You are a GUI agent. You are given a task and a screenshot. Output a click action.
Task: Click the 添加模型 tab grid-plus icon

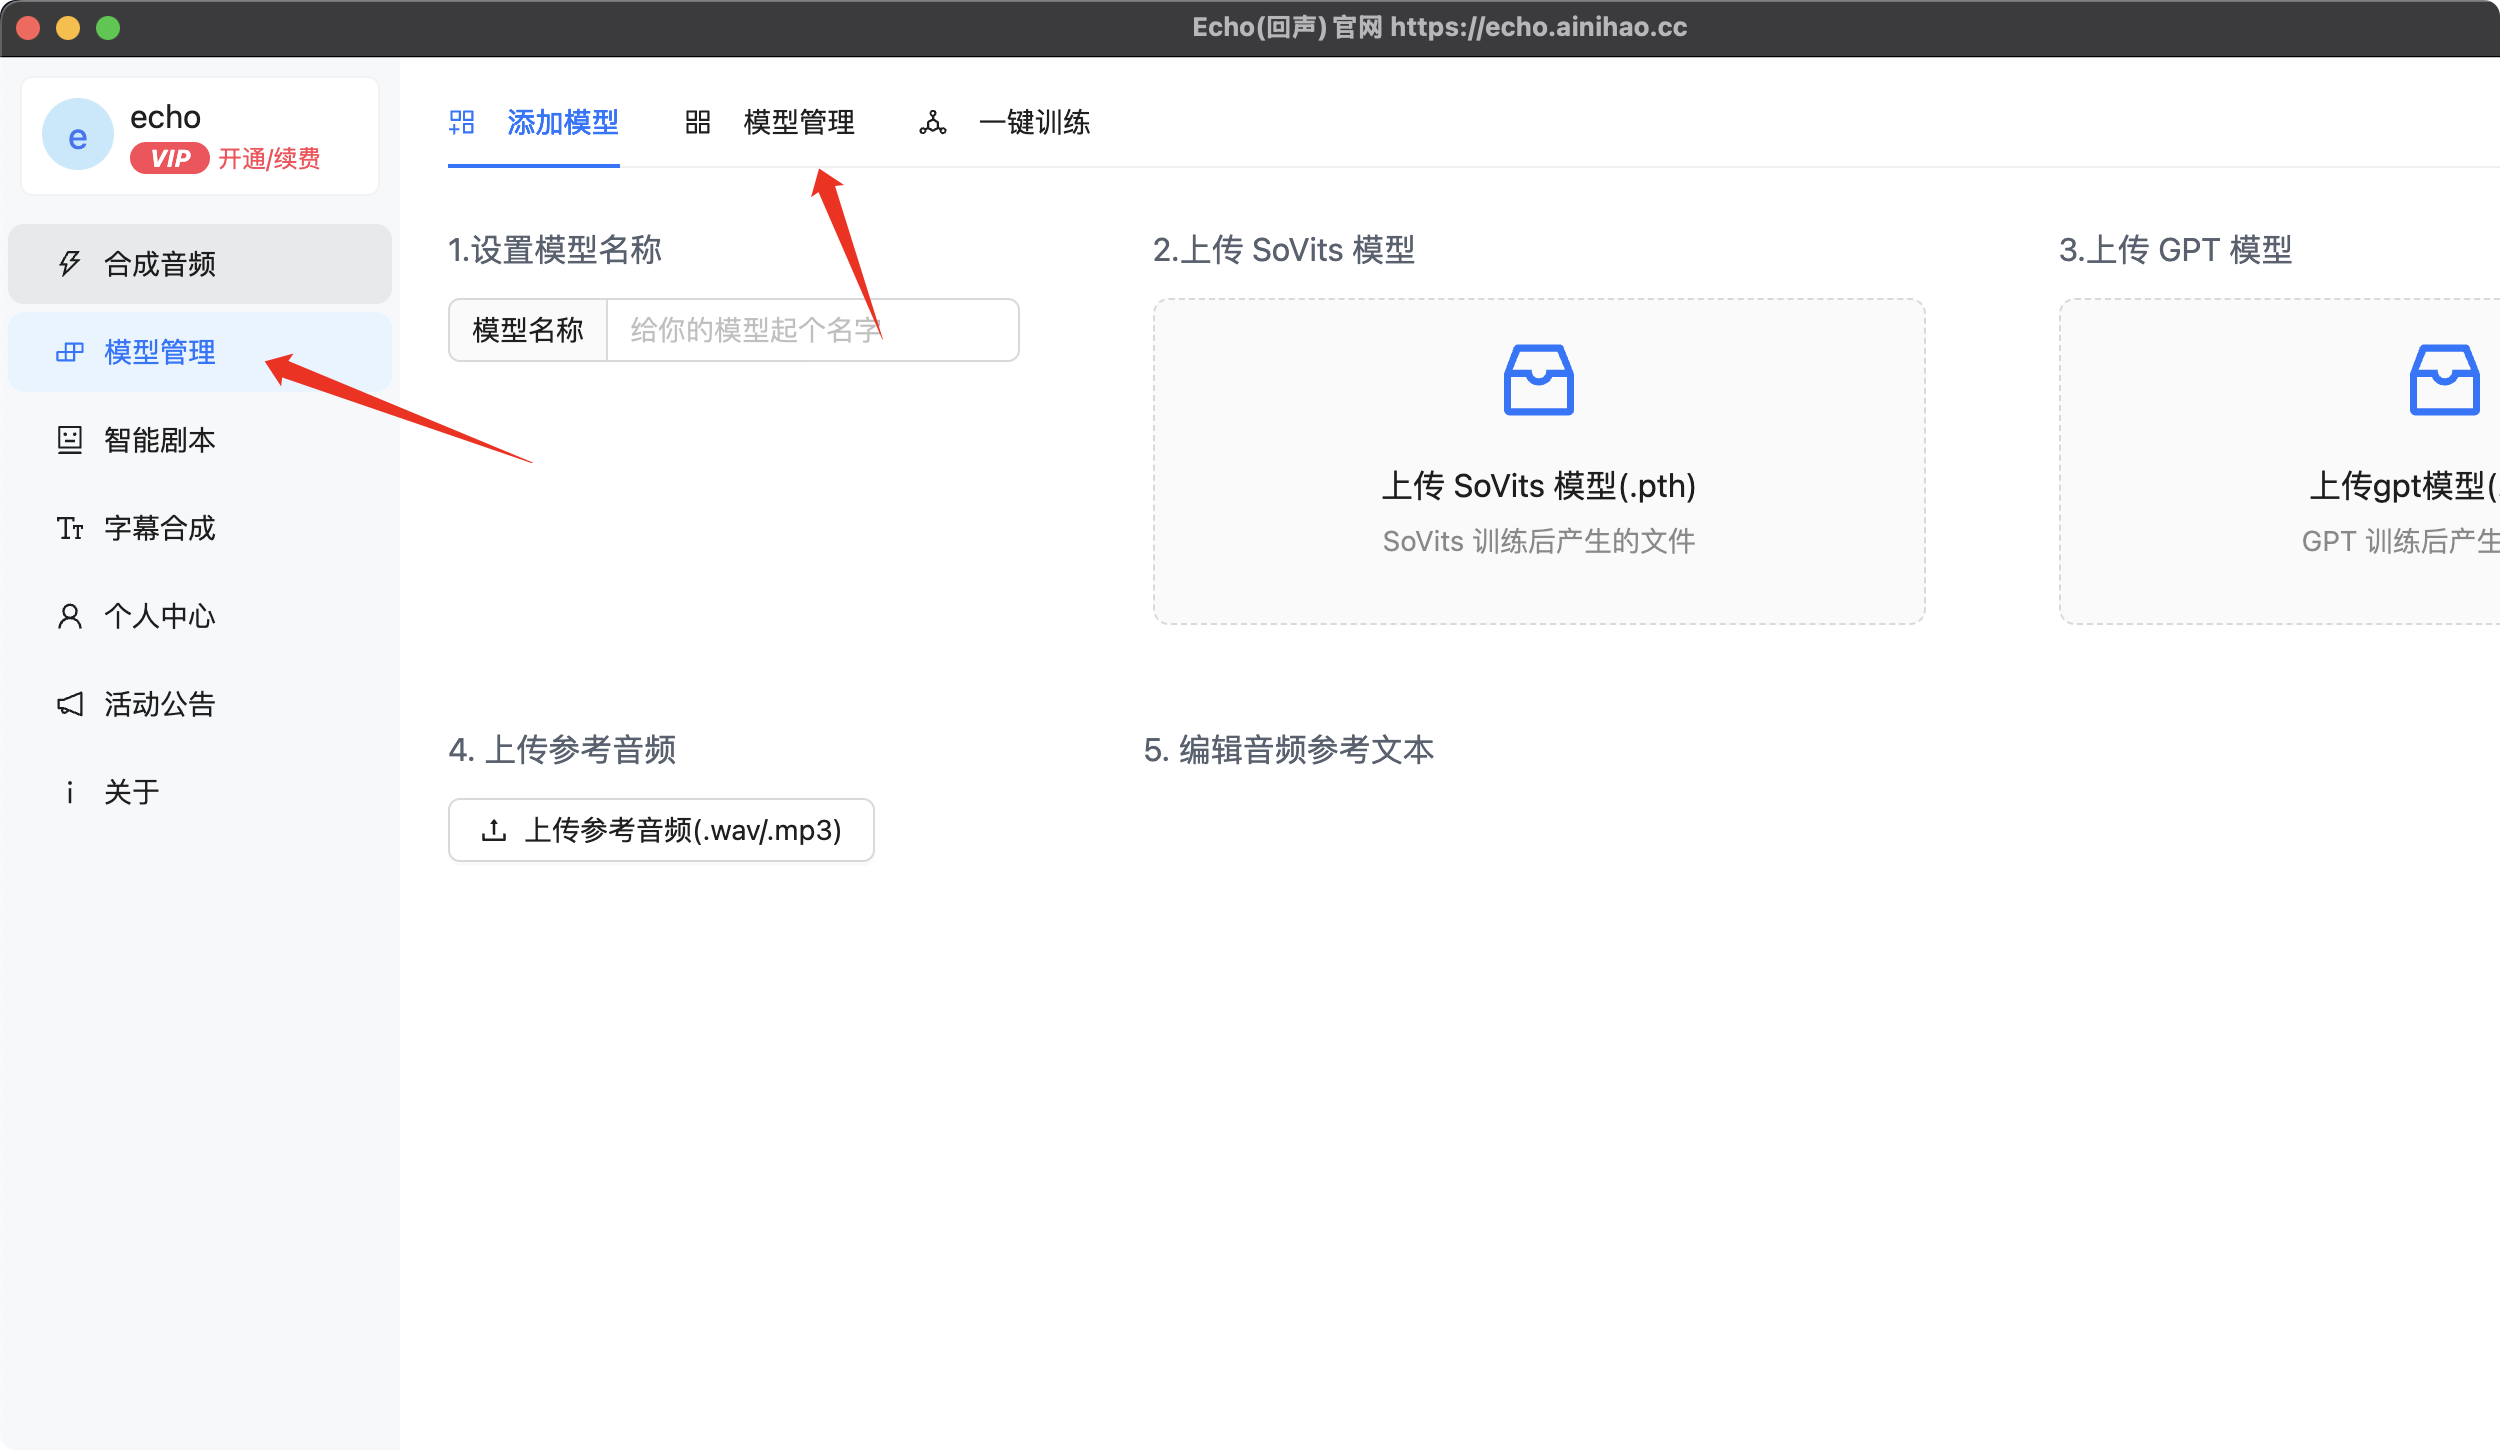pos(462,122)
